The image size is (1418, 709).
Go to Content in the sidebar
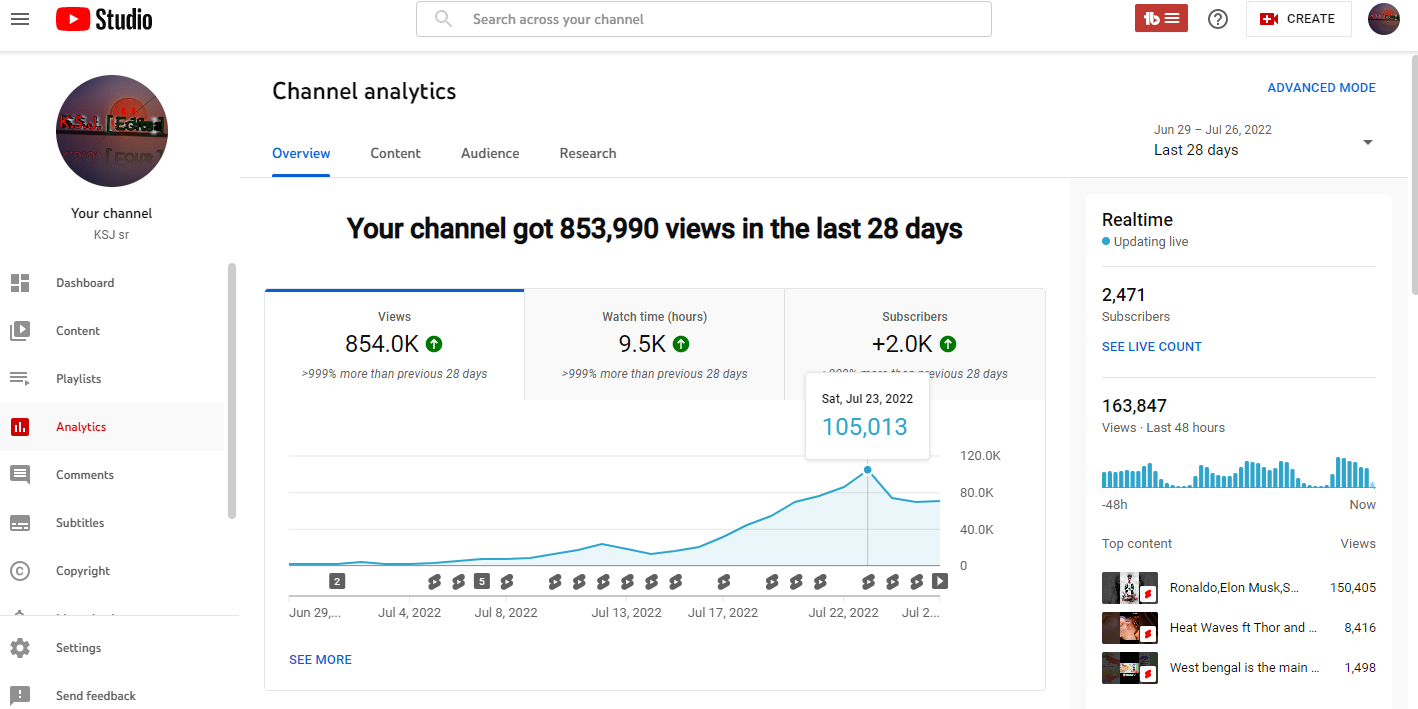(x=78, y=331)
